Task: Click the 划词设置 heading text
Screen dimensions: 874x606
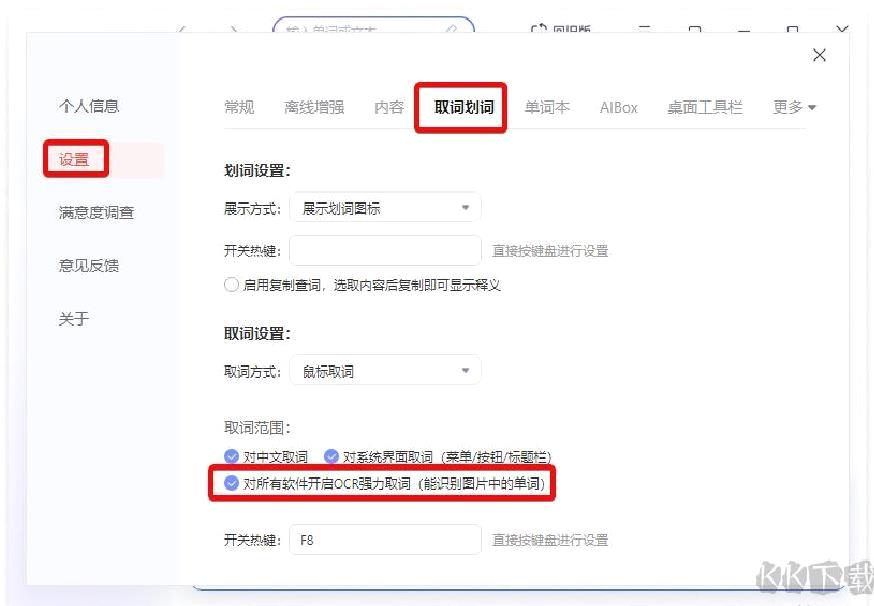Action: pyautogui.click(x=257, y=171)
